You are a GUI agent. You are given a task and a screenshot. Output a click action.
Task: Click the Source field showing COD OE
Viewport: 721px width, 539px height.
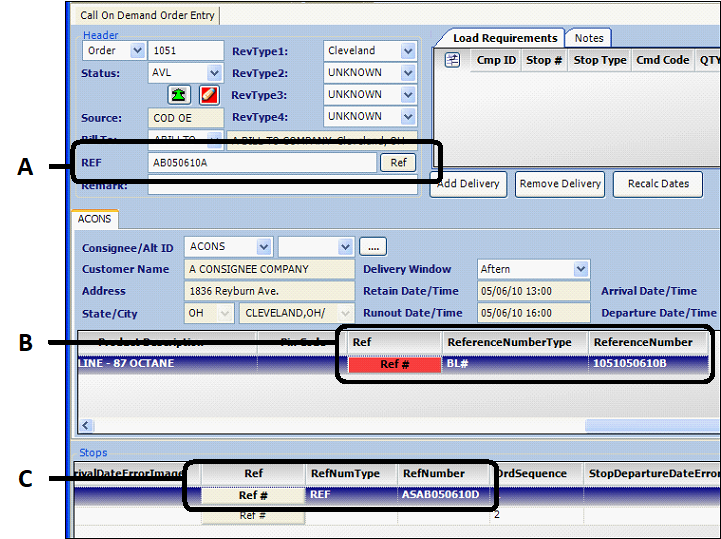tap(186, 118)
